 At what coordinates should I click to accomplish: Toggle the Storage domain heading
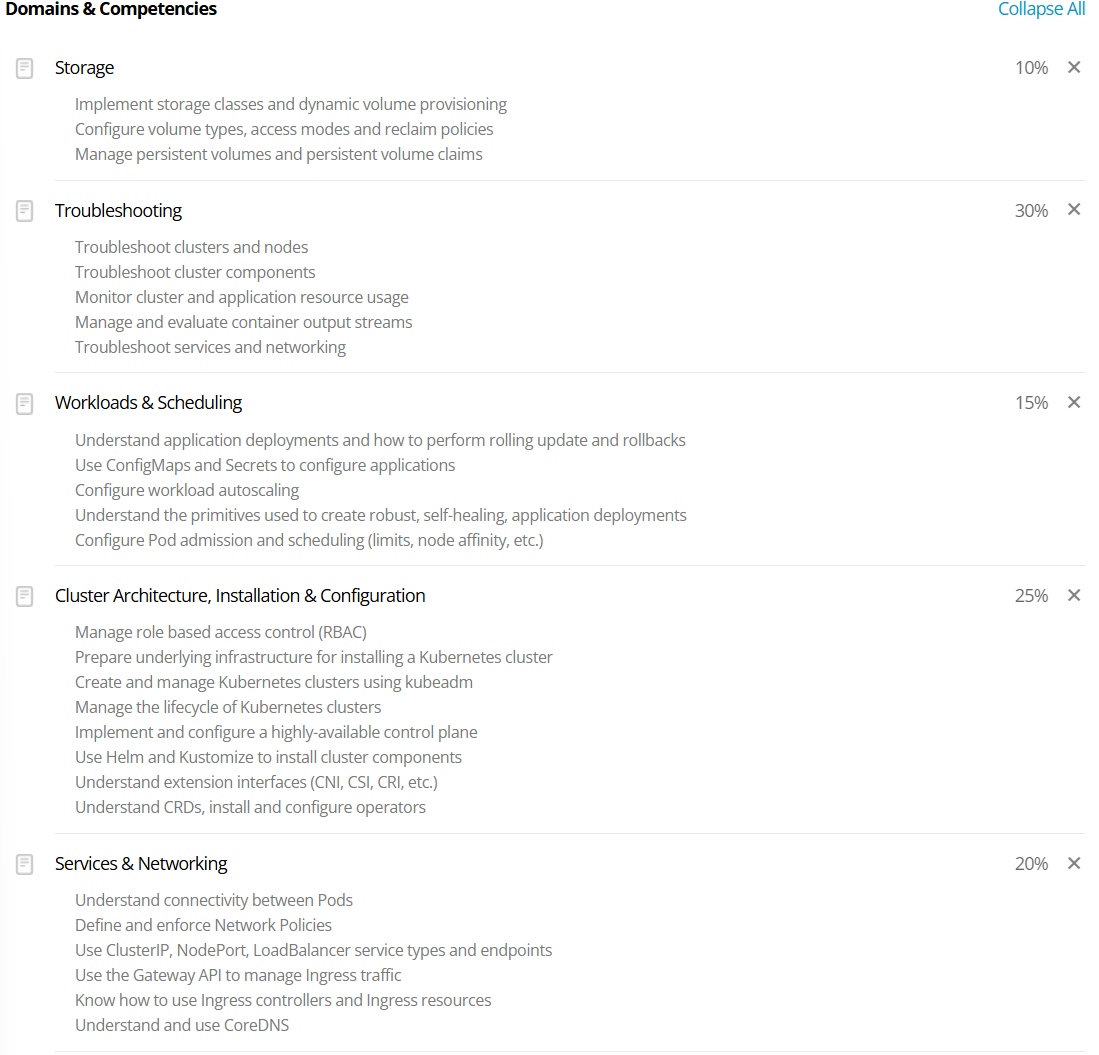click(85, 68)
